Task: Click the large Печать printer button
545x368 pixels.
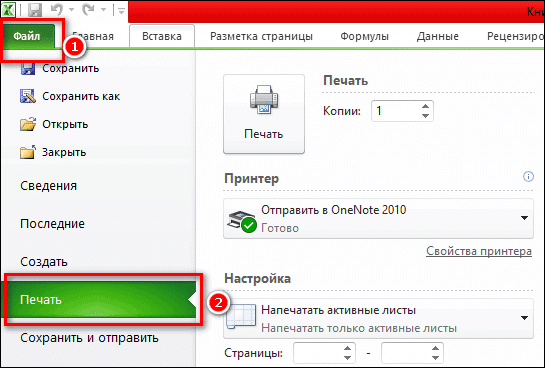Action: (264, 114)
